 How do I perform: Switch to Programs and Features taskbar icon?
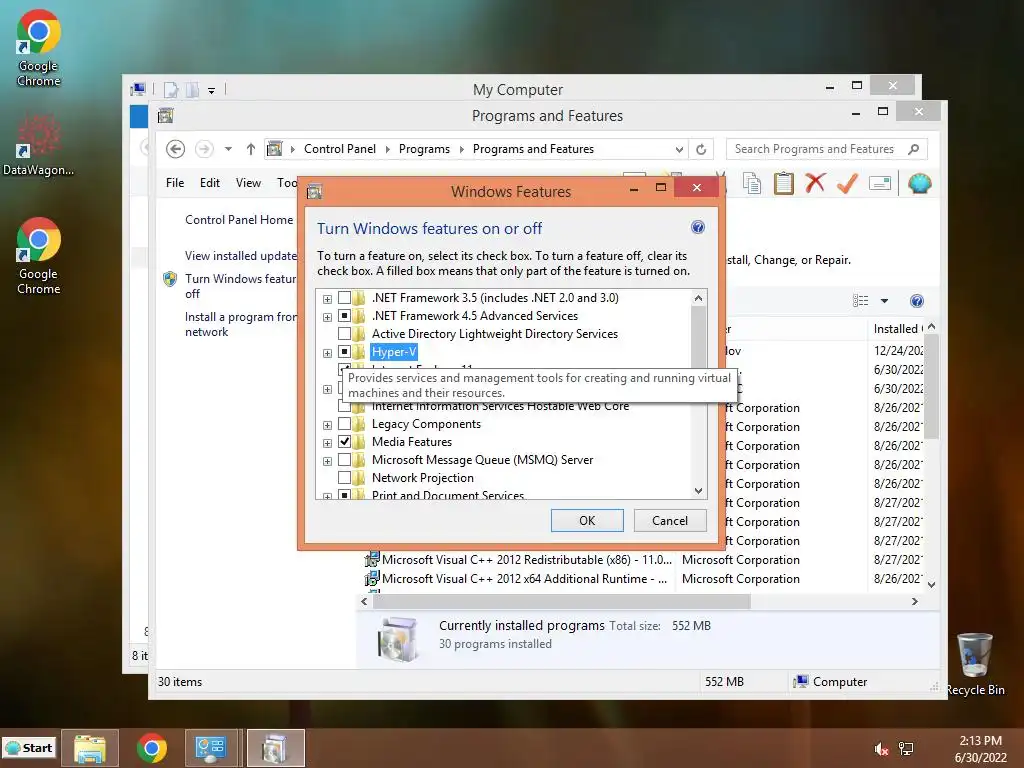point(275,748)
